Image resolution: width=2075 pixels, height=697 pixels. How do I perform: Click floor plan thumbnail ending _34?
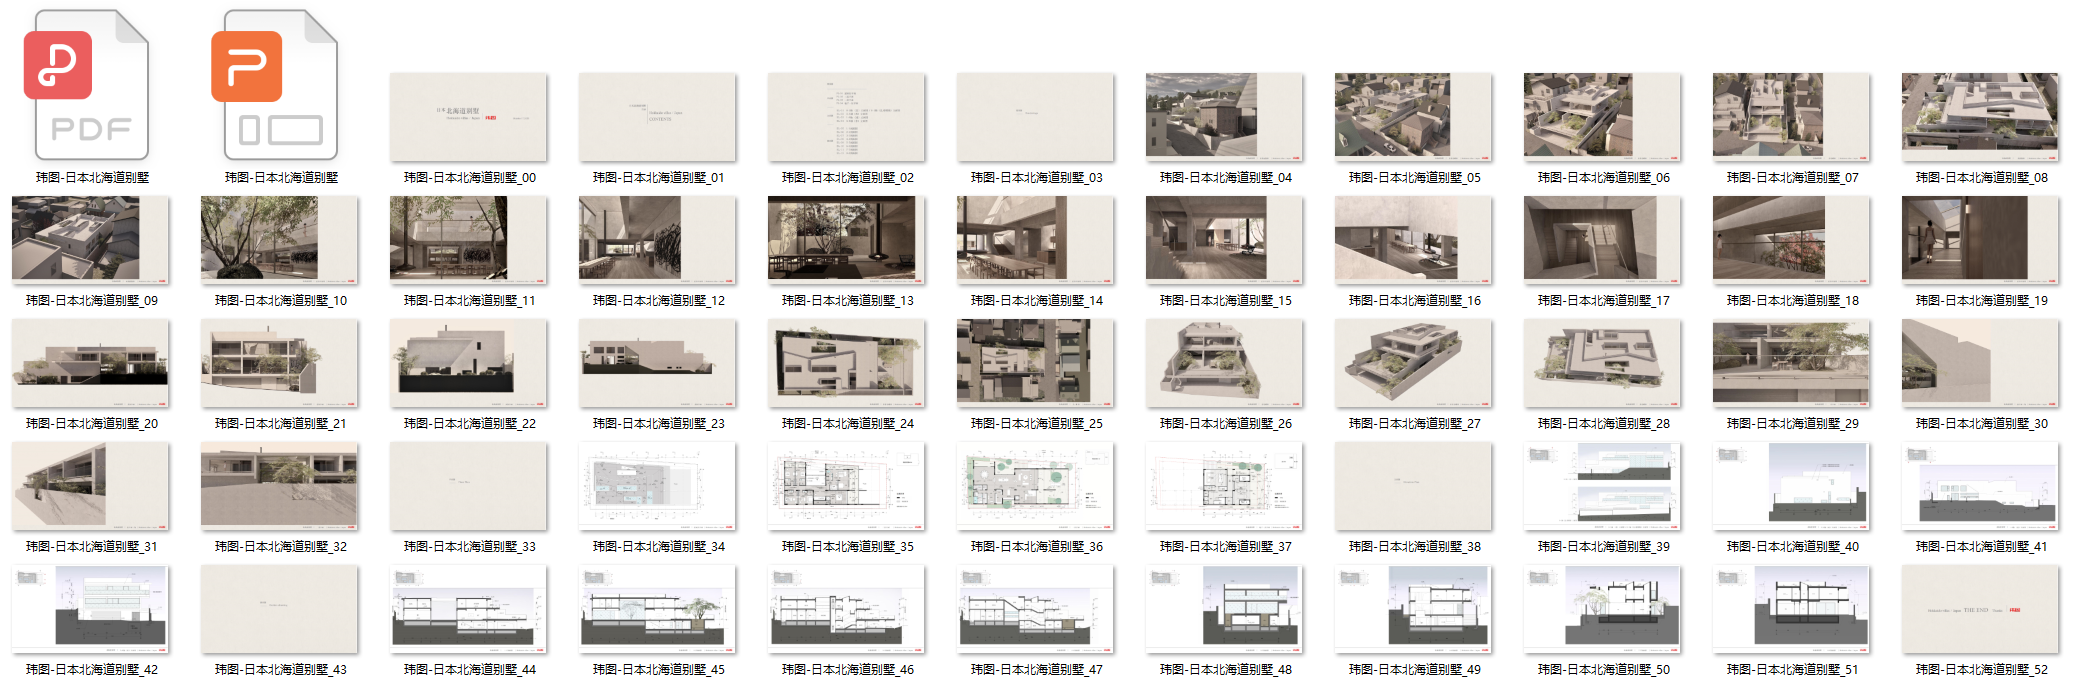tap(657, 486)
